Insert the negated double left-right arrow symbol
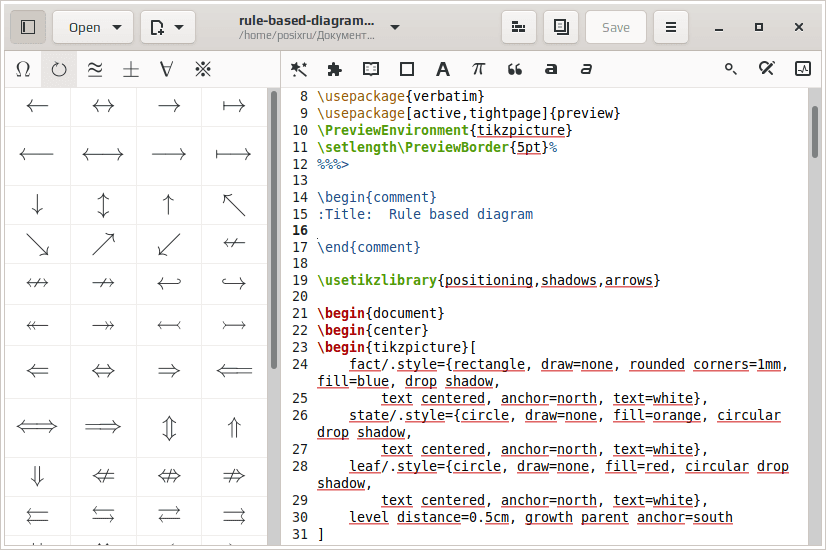This screenshot has height=550, width=826. click(169, 476)
